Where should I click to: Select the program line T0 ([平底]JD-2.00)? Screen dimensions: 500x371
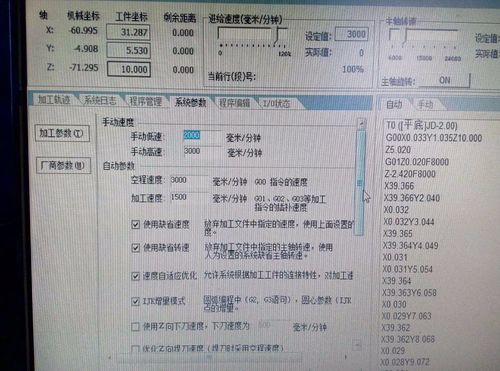pyautogui.click(x=422, y=125)
